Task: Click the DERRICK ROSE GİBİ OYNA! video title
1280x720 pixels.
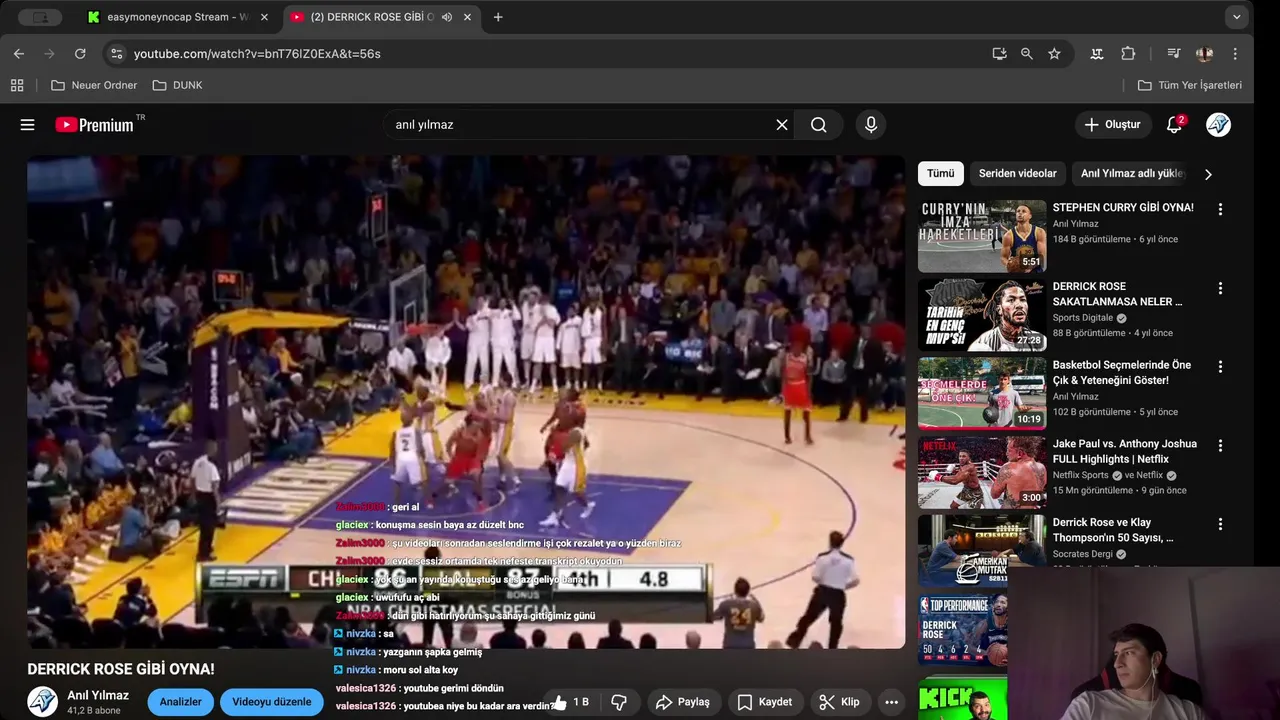Action: [x=121, y=669]
